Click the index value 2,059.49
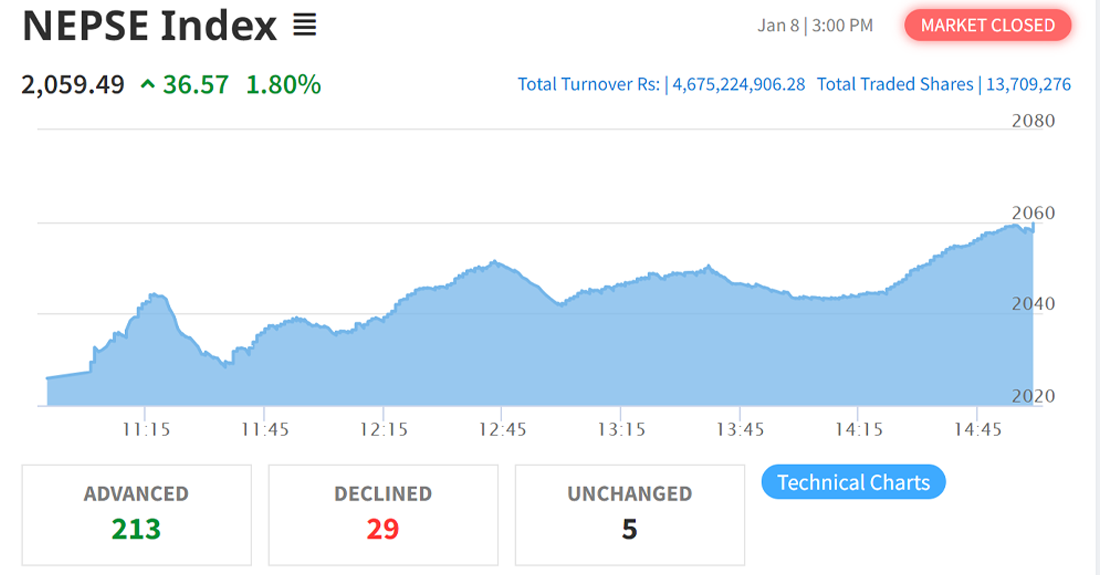1100x575 pixels. pos(73,85)
